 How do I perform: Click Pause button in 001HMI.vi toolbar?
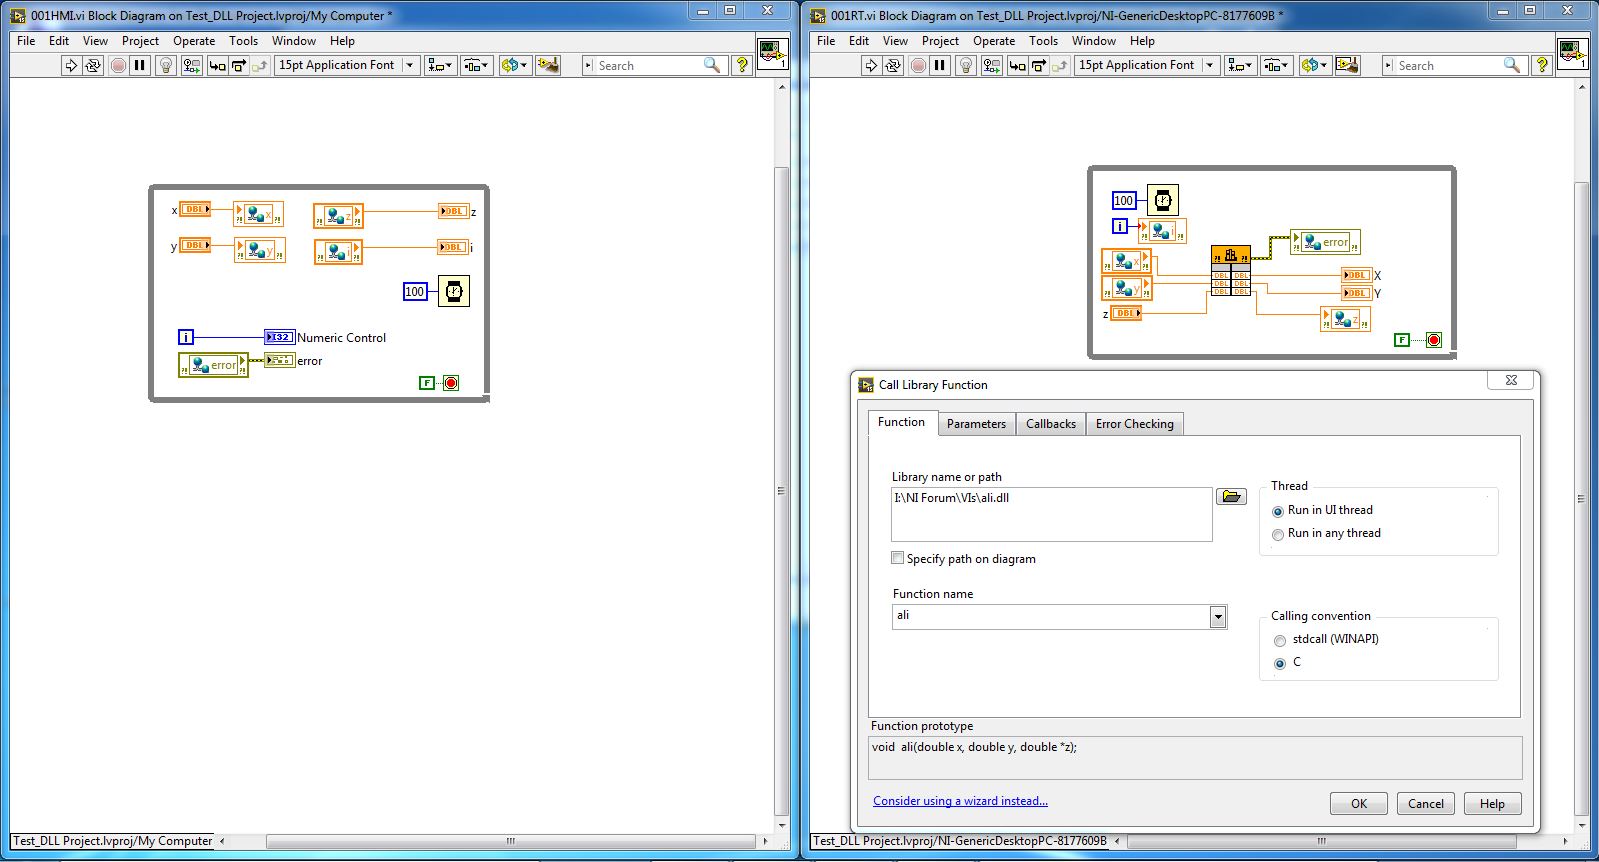coord(140,65)
